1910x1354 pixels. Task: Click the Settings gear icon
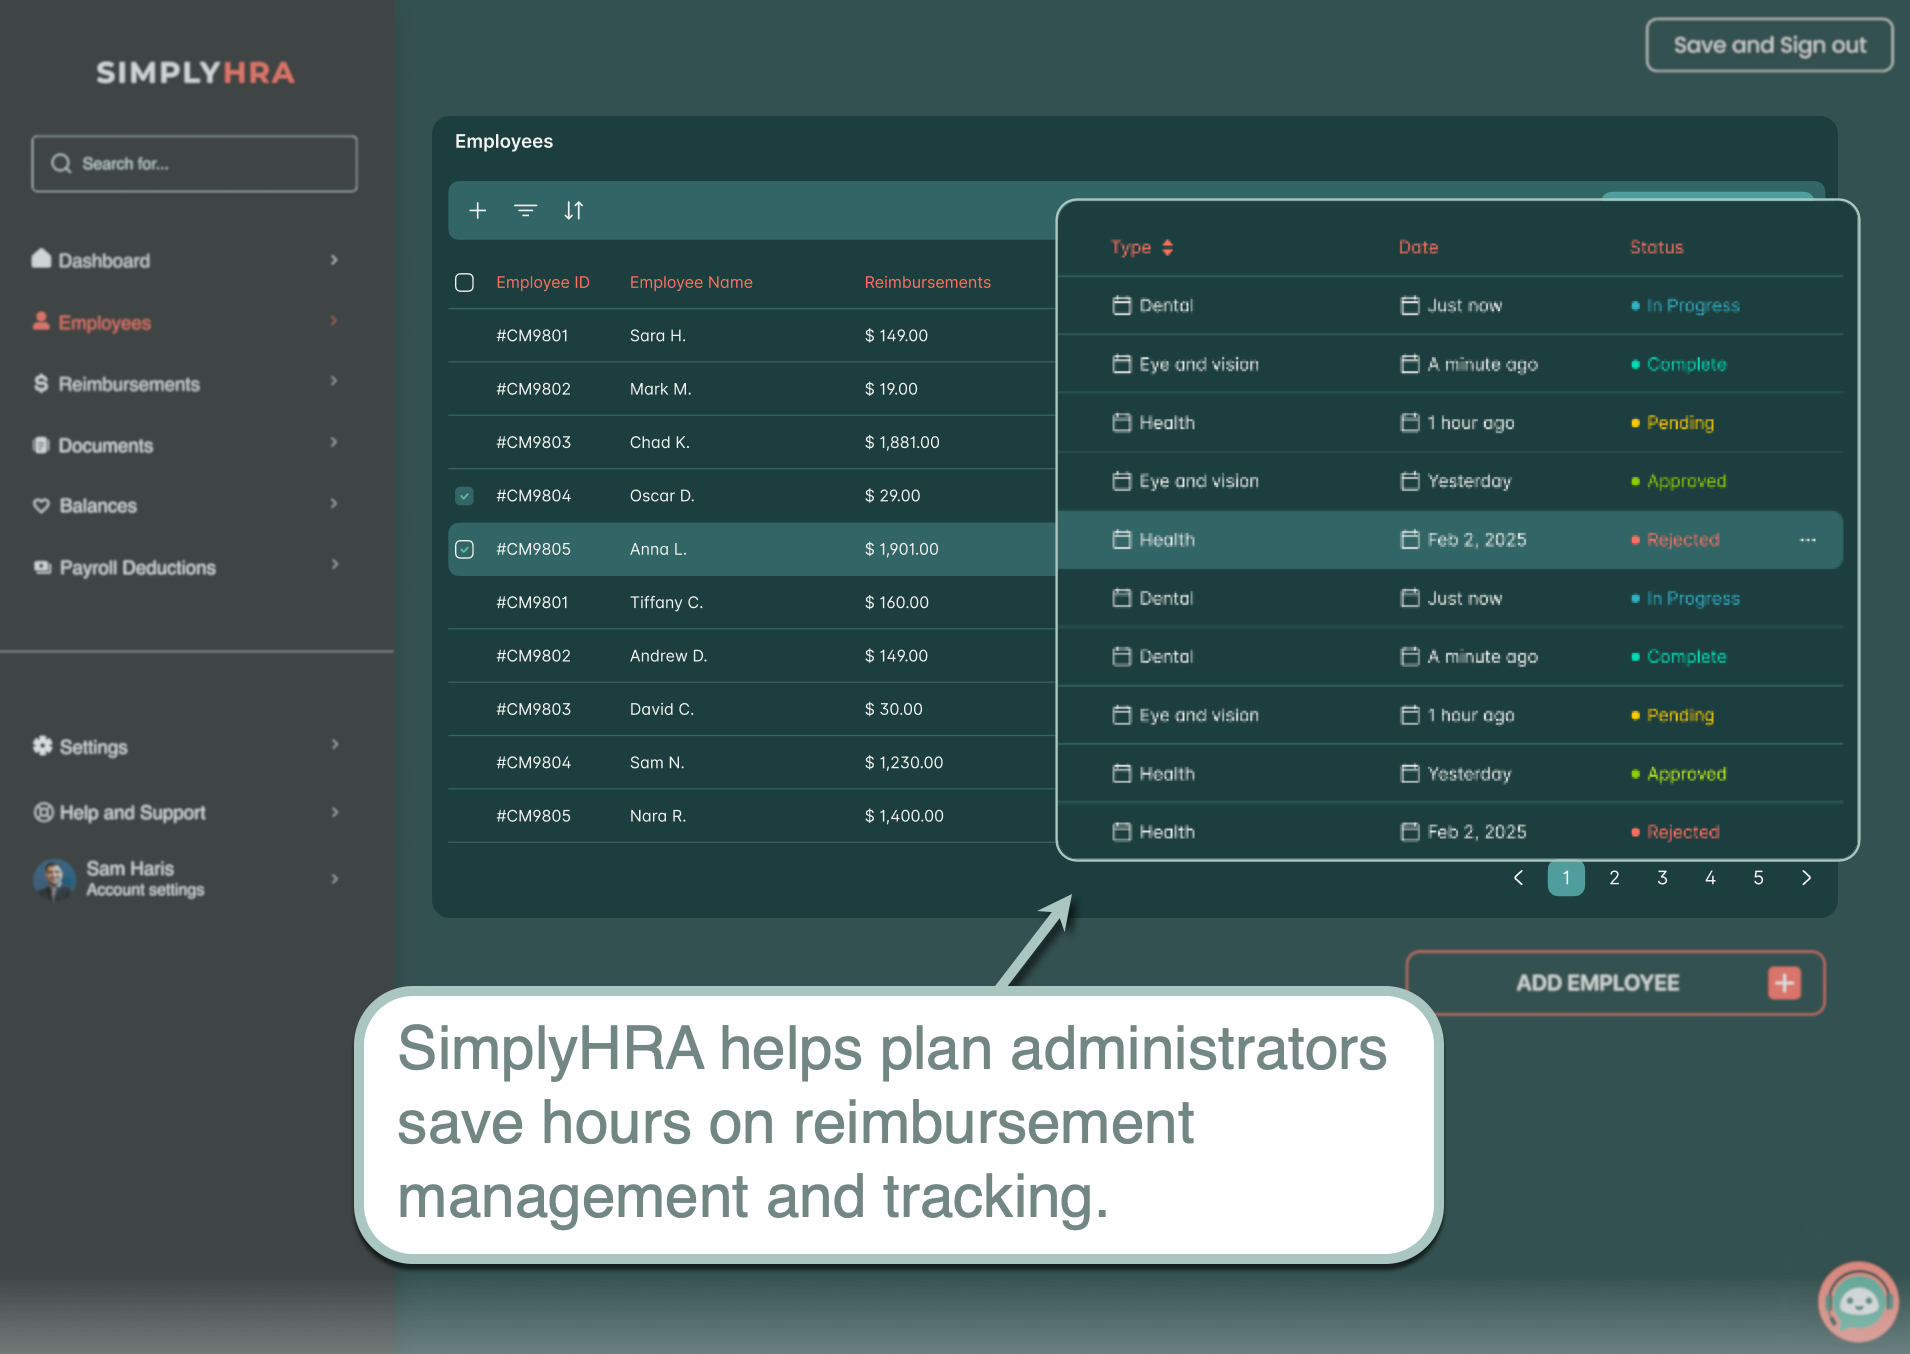(x=42, y=745)
